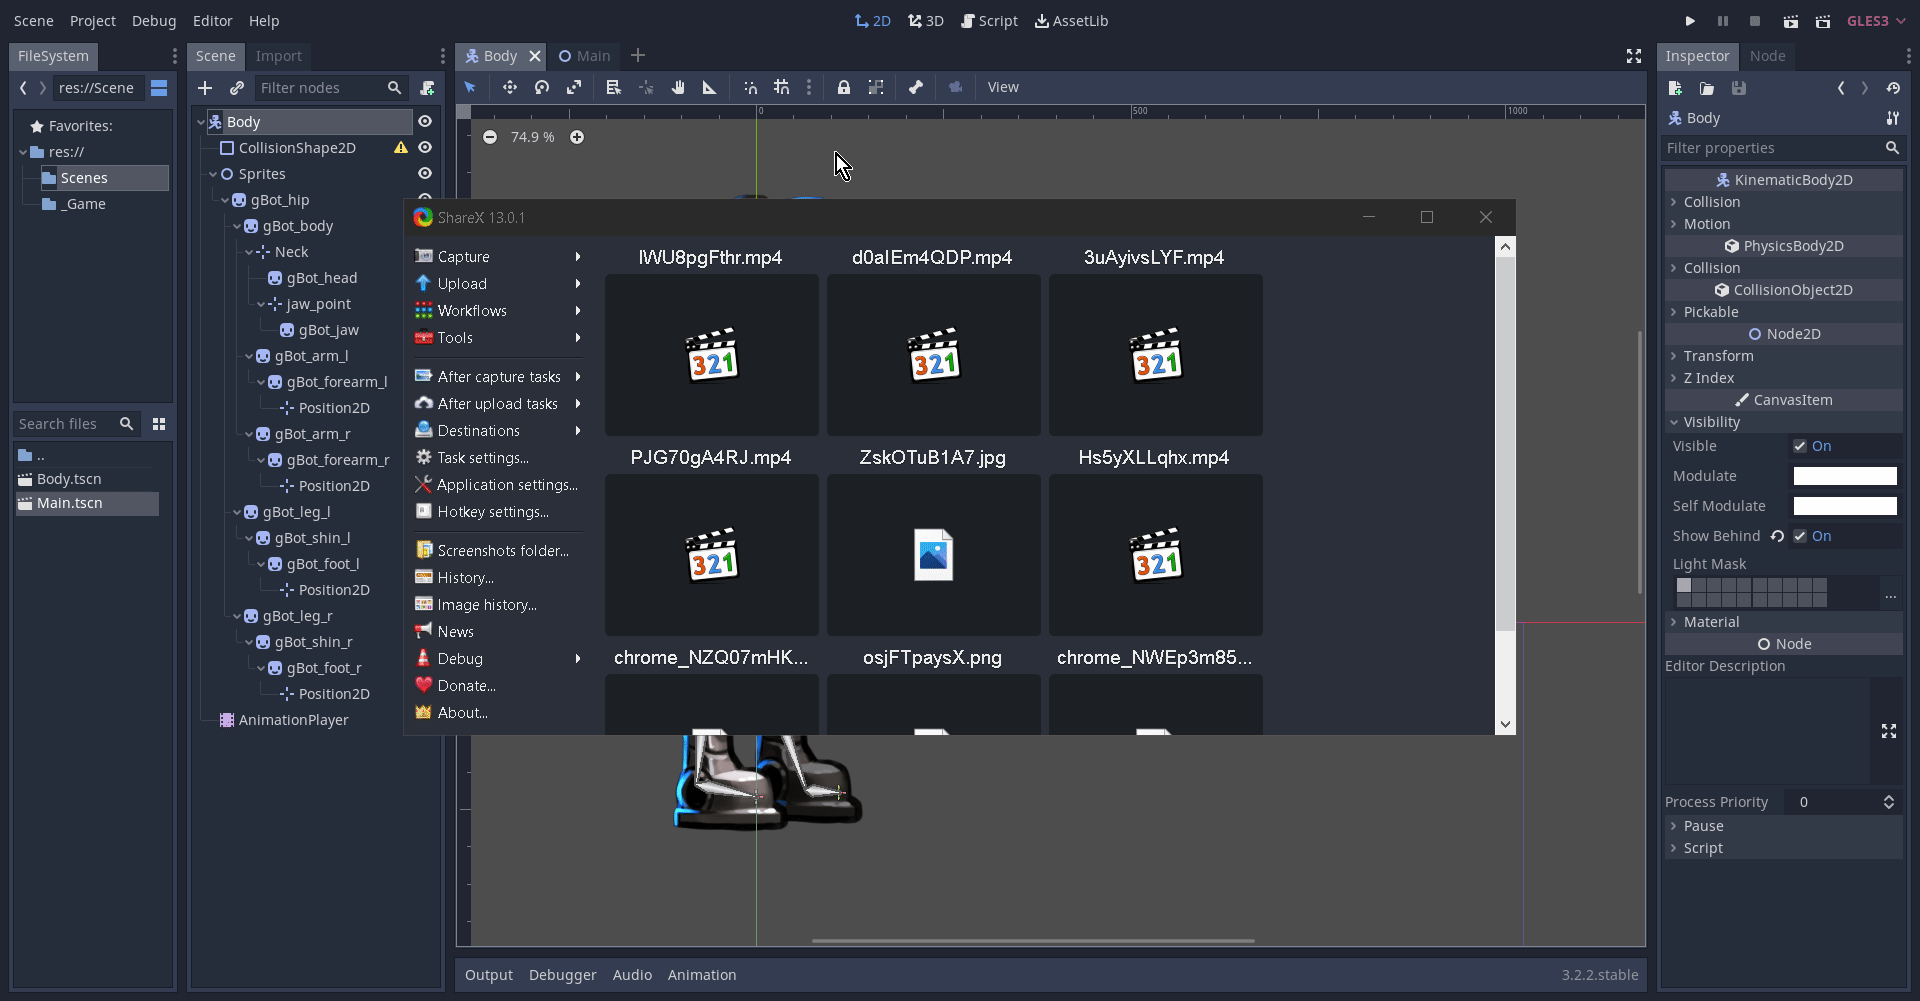
Task: Click the Filter nodes search field
Action: click(x=331, y=88)
